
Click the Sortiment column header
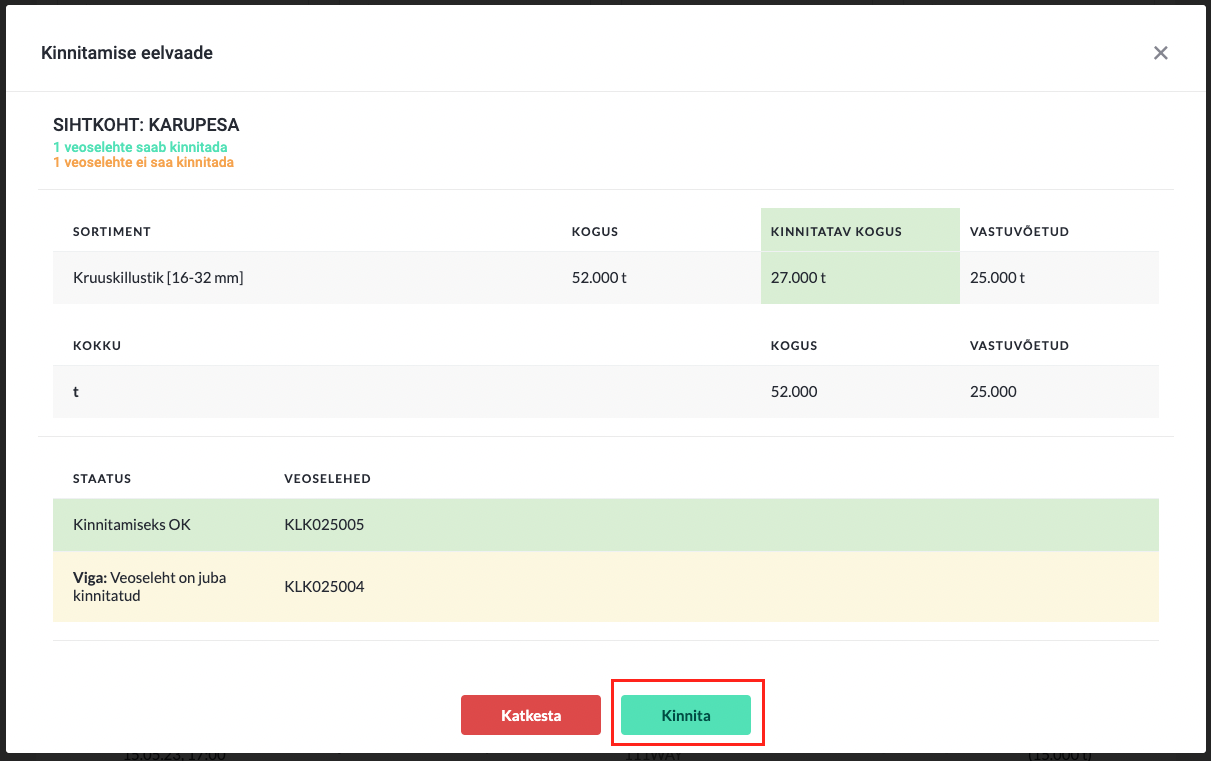click(x=112, y=232)
